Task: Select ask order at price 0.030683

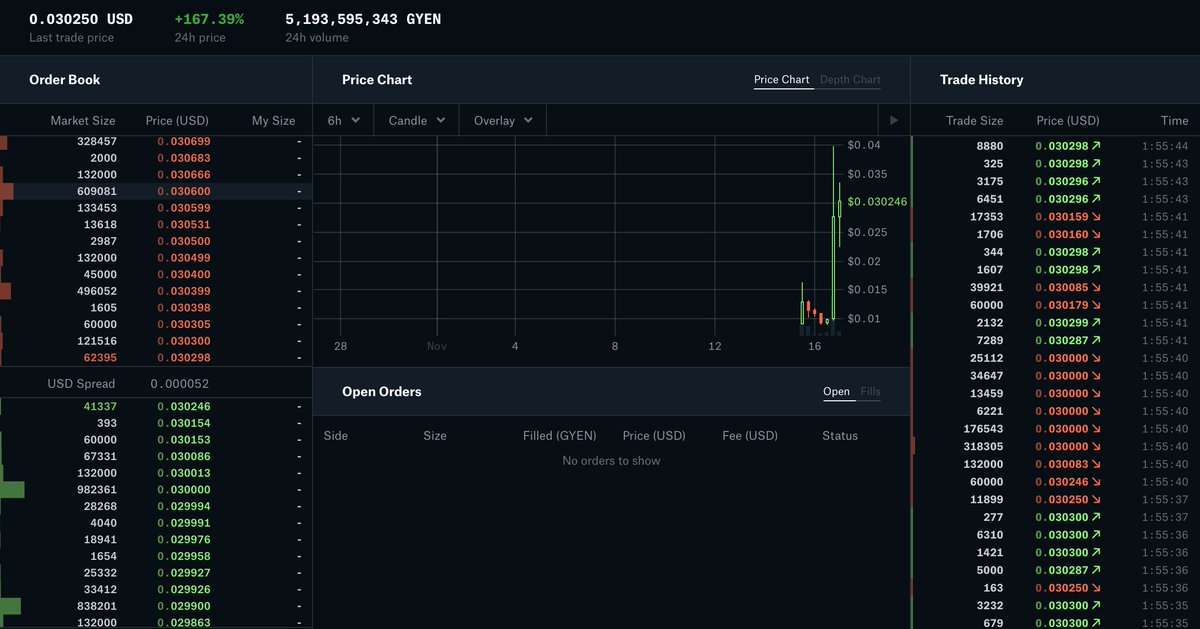Action: 156,158
